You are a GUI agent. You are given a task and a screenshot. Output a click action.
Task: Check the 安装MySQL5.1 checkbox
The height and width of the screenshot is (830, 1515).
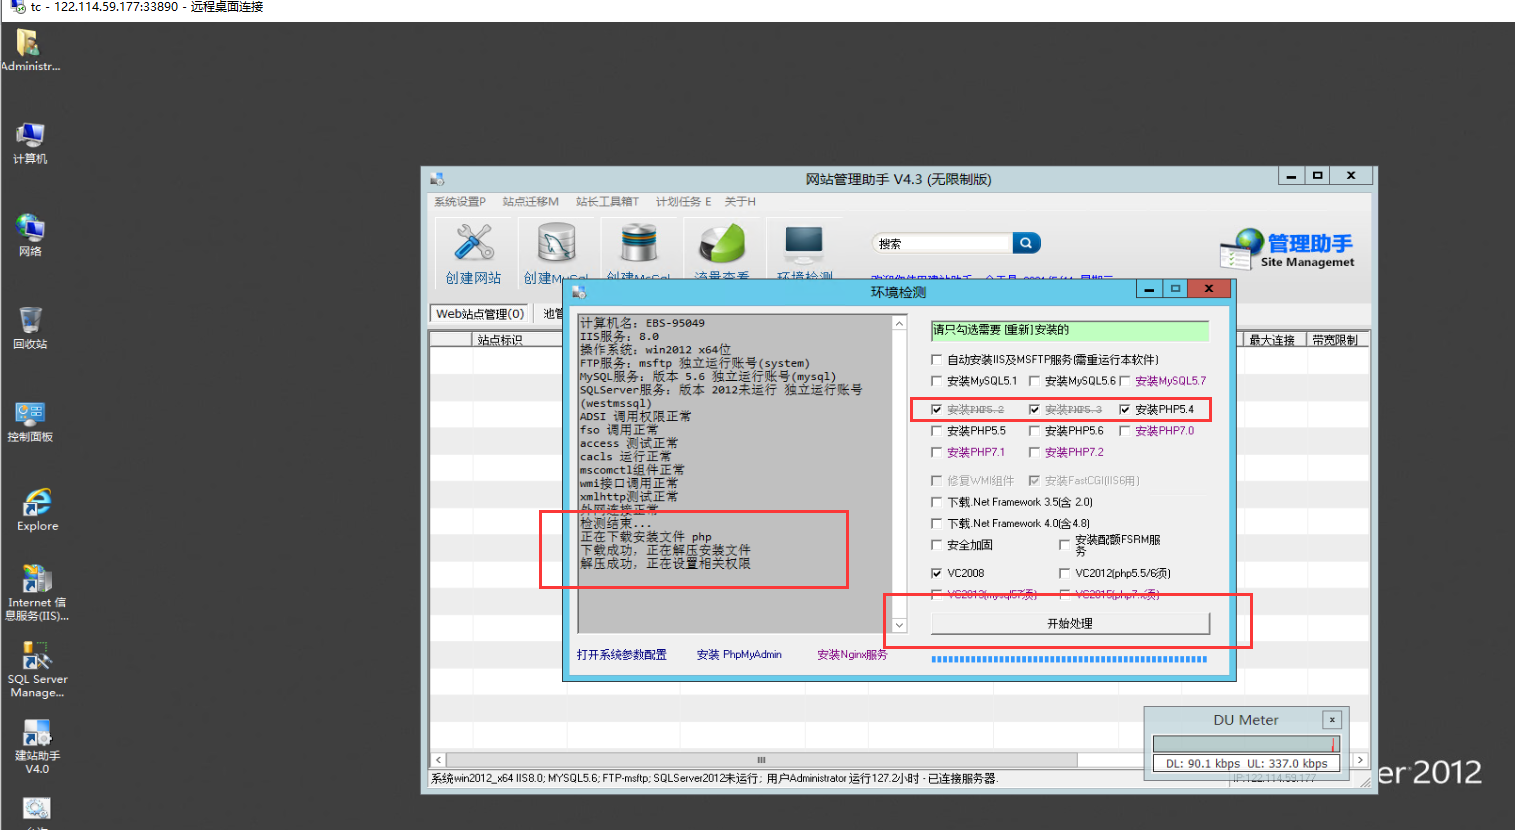tap(937, 381)
